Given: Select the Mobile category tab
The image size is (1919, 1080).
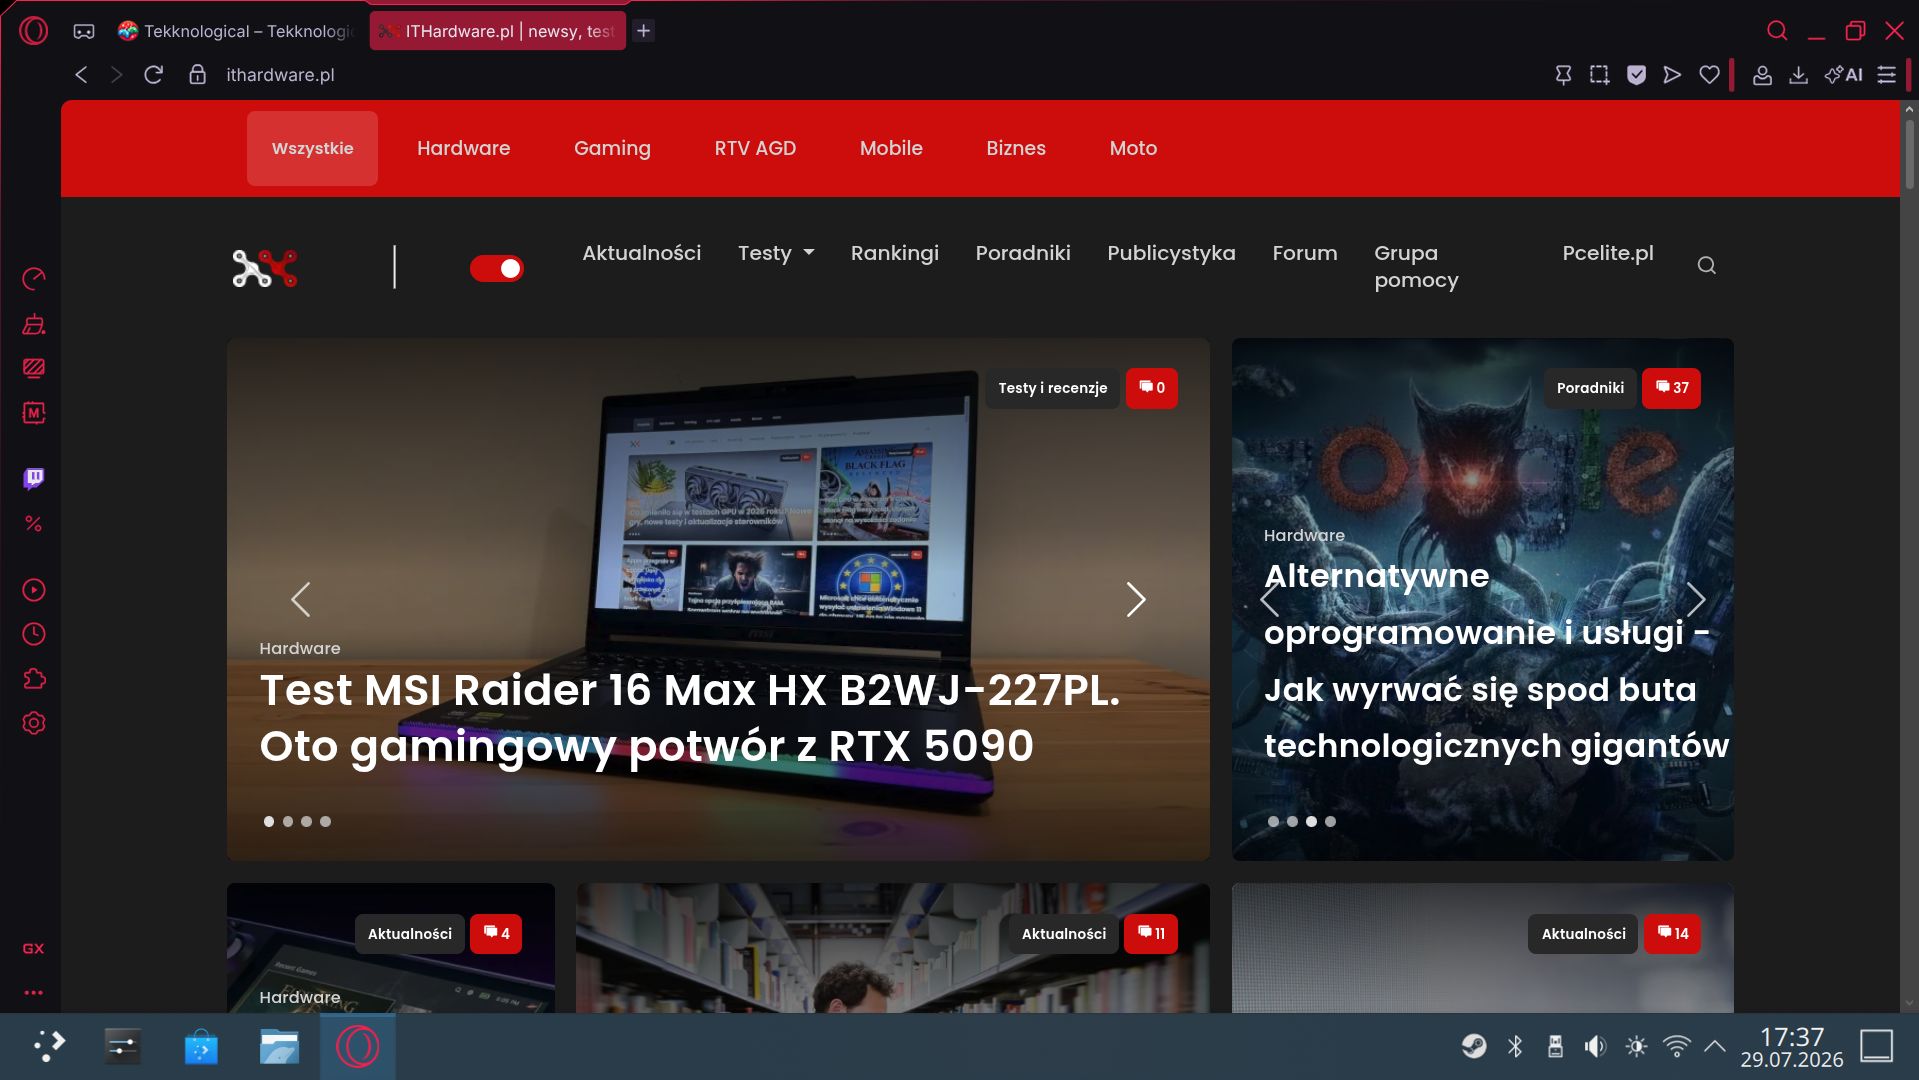Looking at the screenshot, I should pyautogui.click(x=891, y=148).
